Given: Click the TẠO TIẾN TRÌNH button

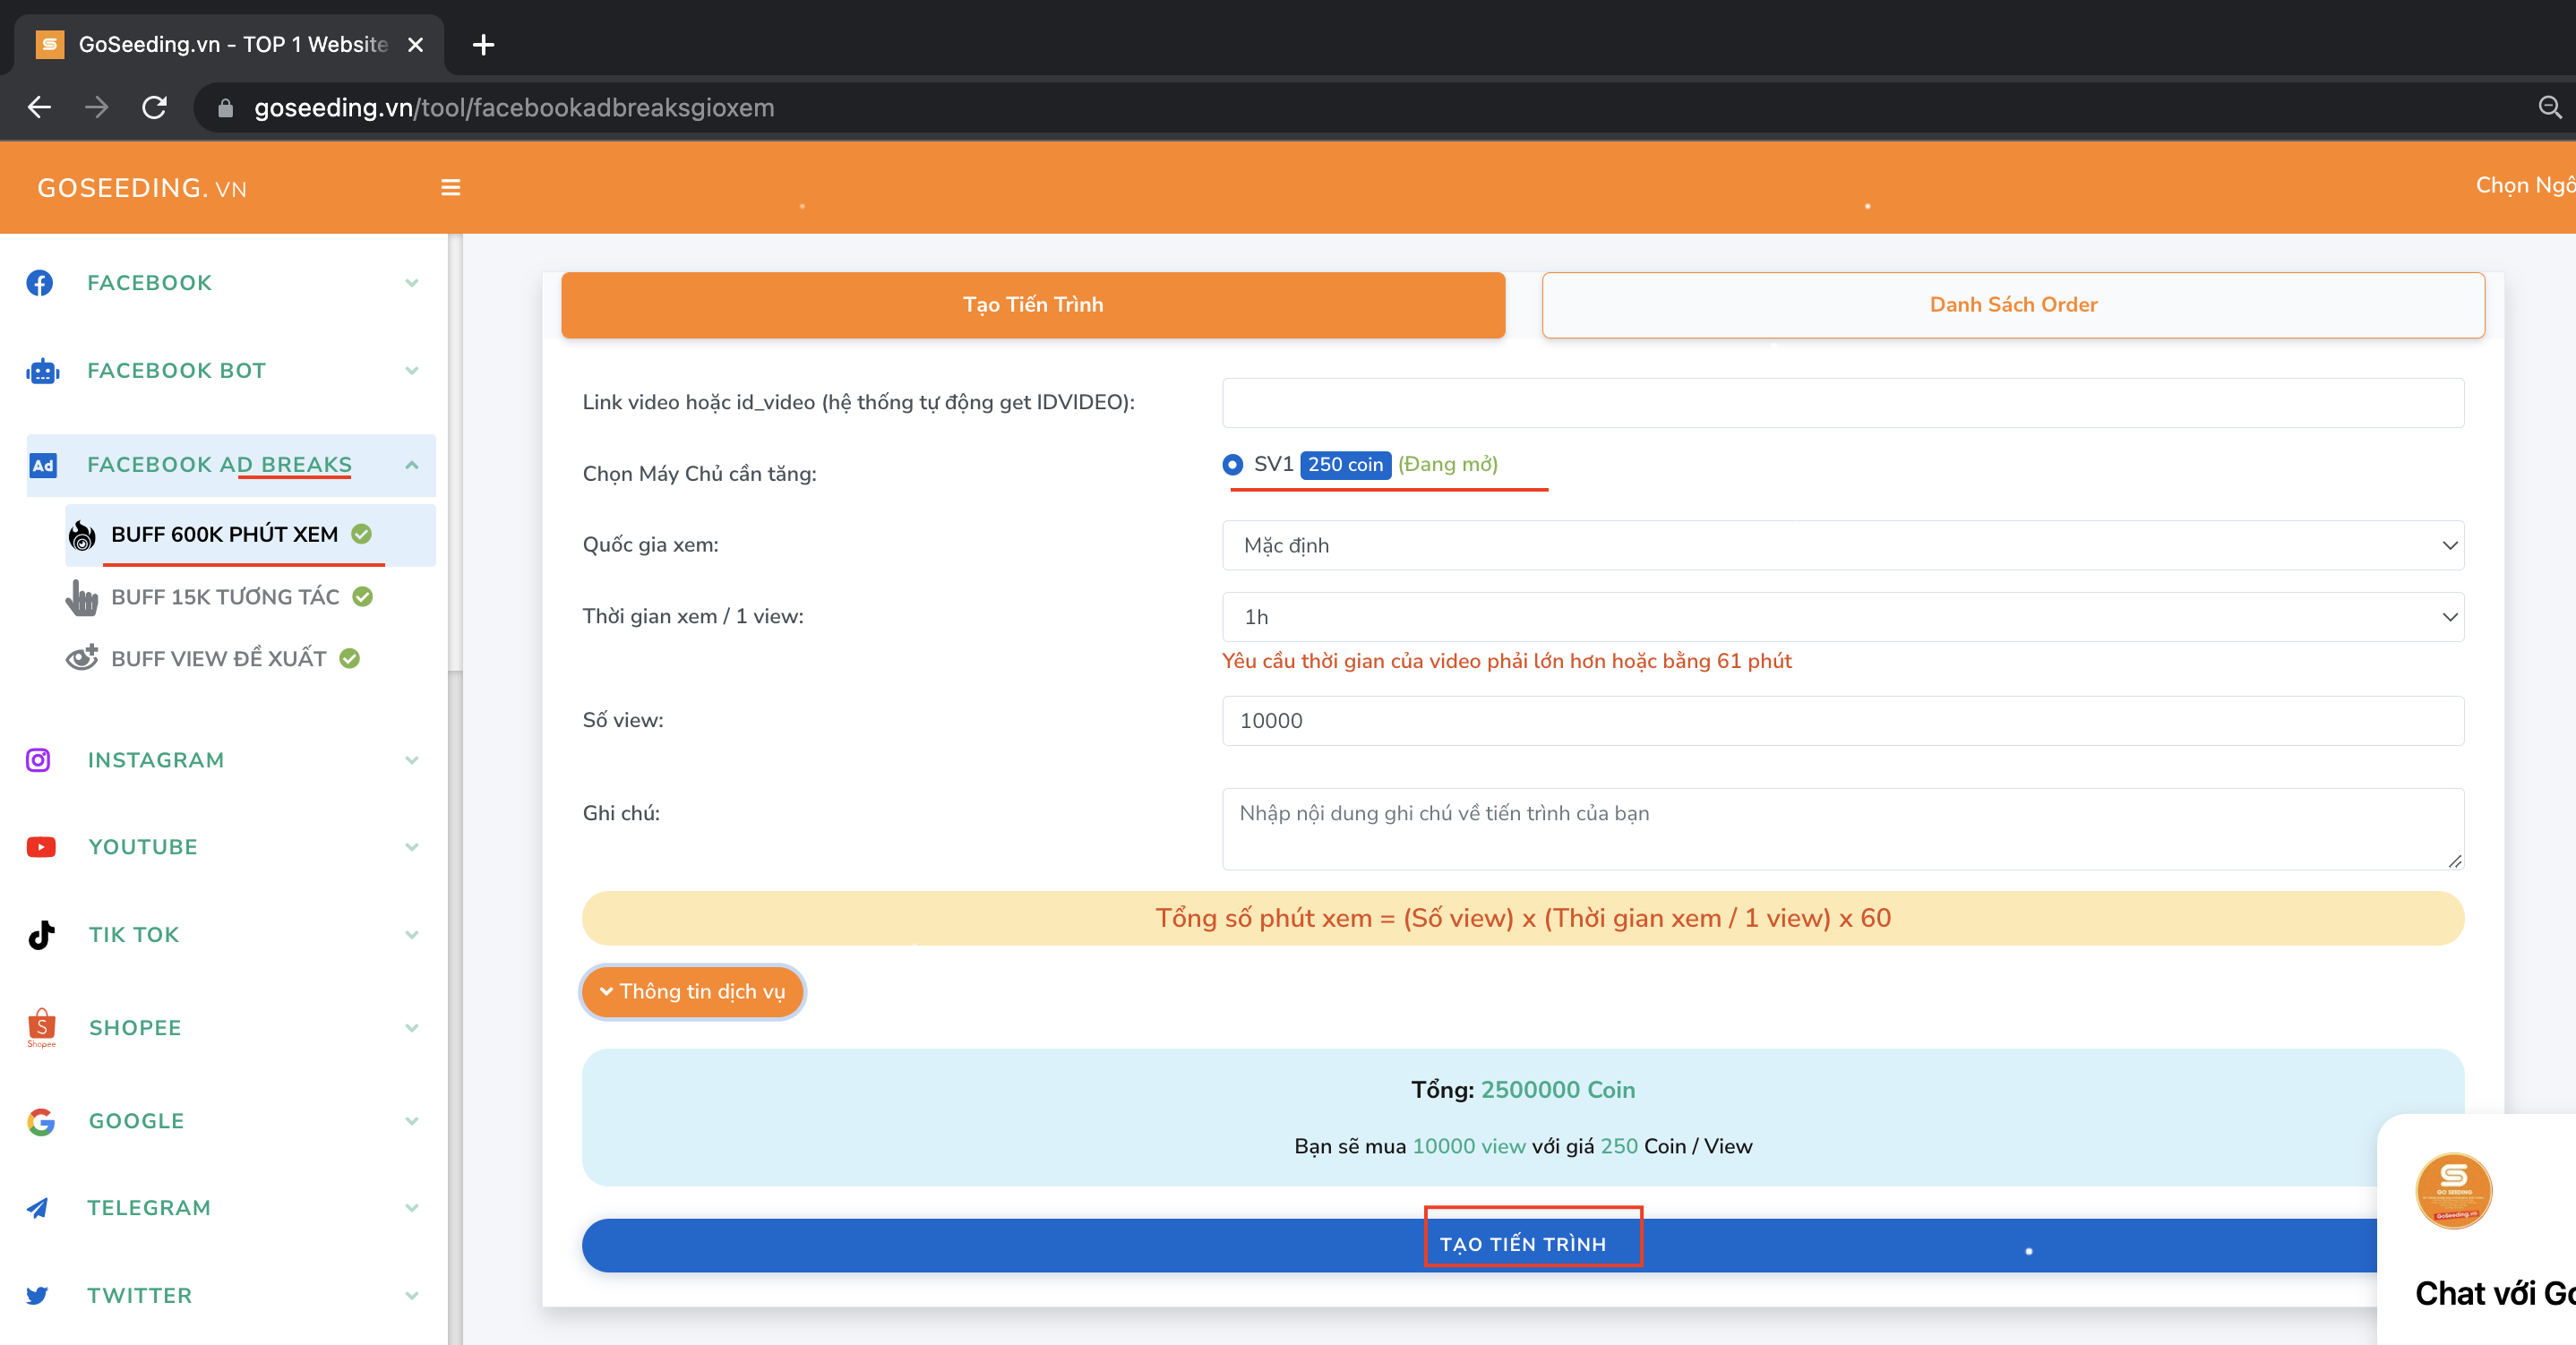Looking at the screenshot, I should (x=1523, y=1243).
